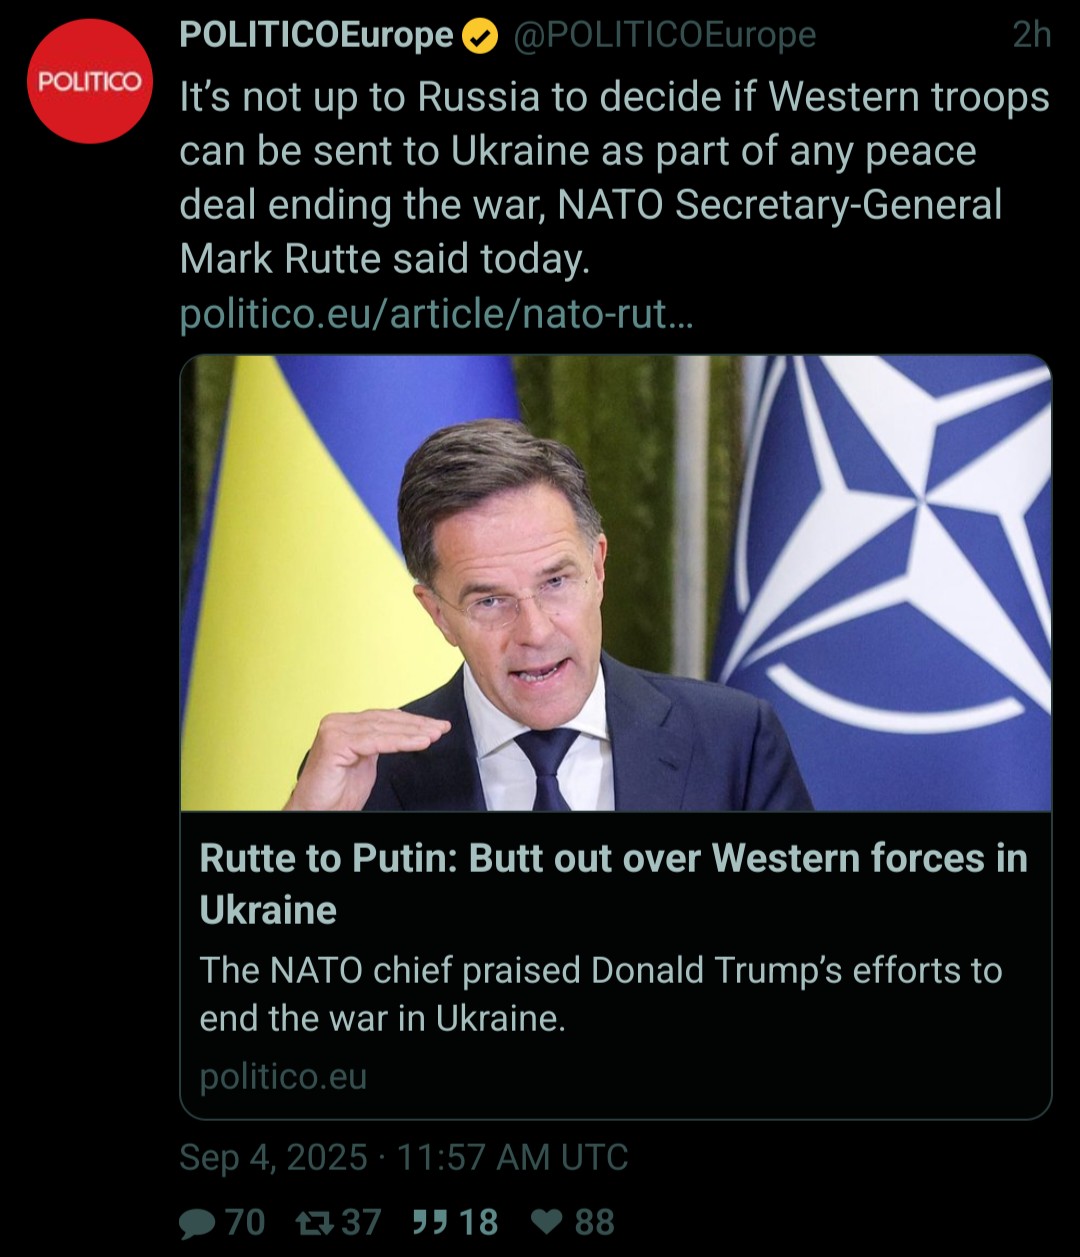Screen dimensions: 1080x1257
Task: Tap the reply speech bubble icon
Action: (197, 1222)
